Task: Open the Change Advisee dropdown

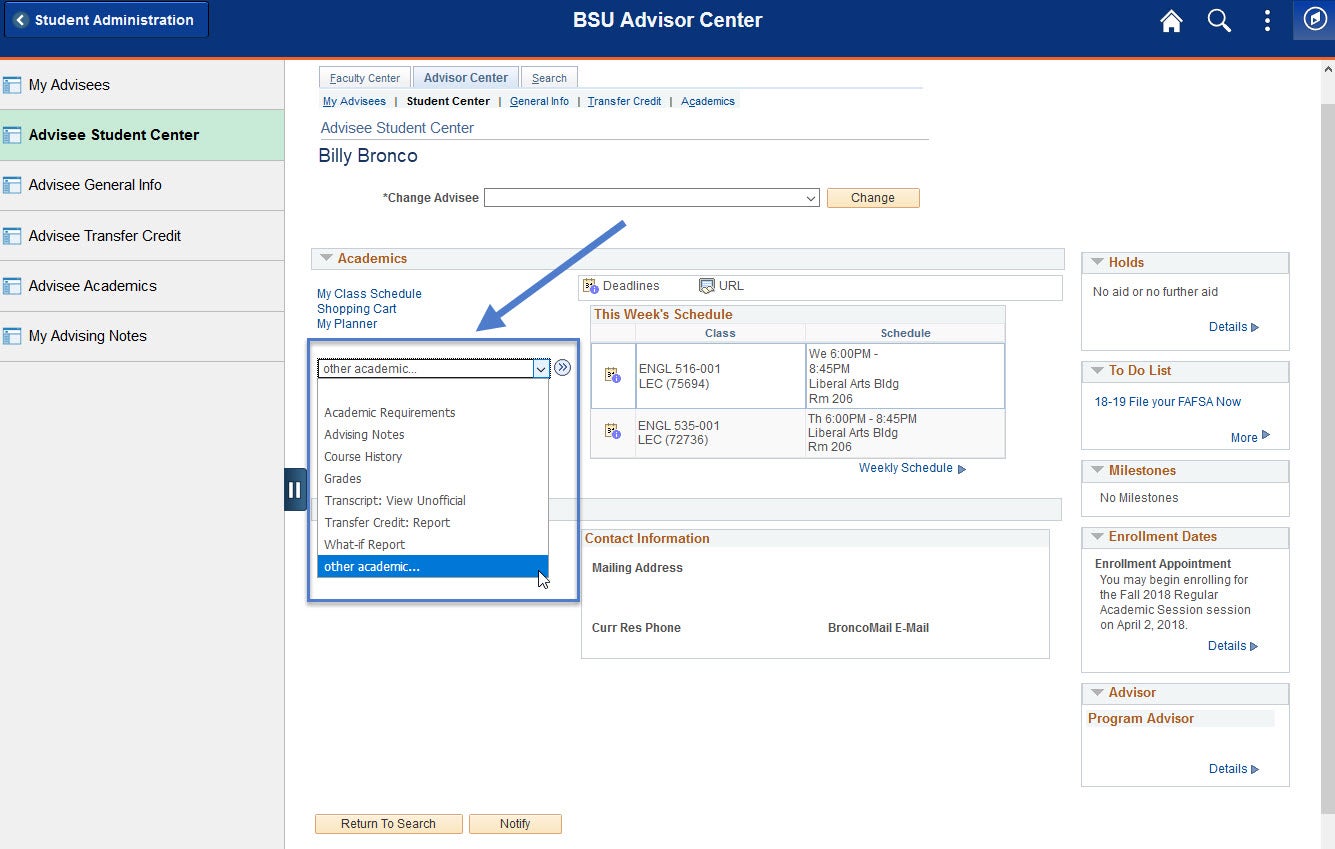Action: [x=652, y=198]
